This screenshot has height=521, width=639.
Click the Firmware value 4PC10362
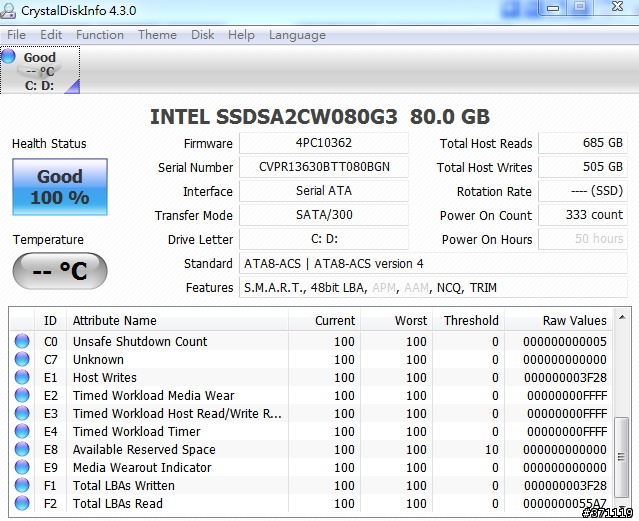point(324,143)
